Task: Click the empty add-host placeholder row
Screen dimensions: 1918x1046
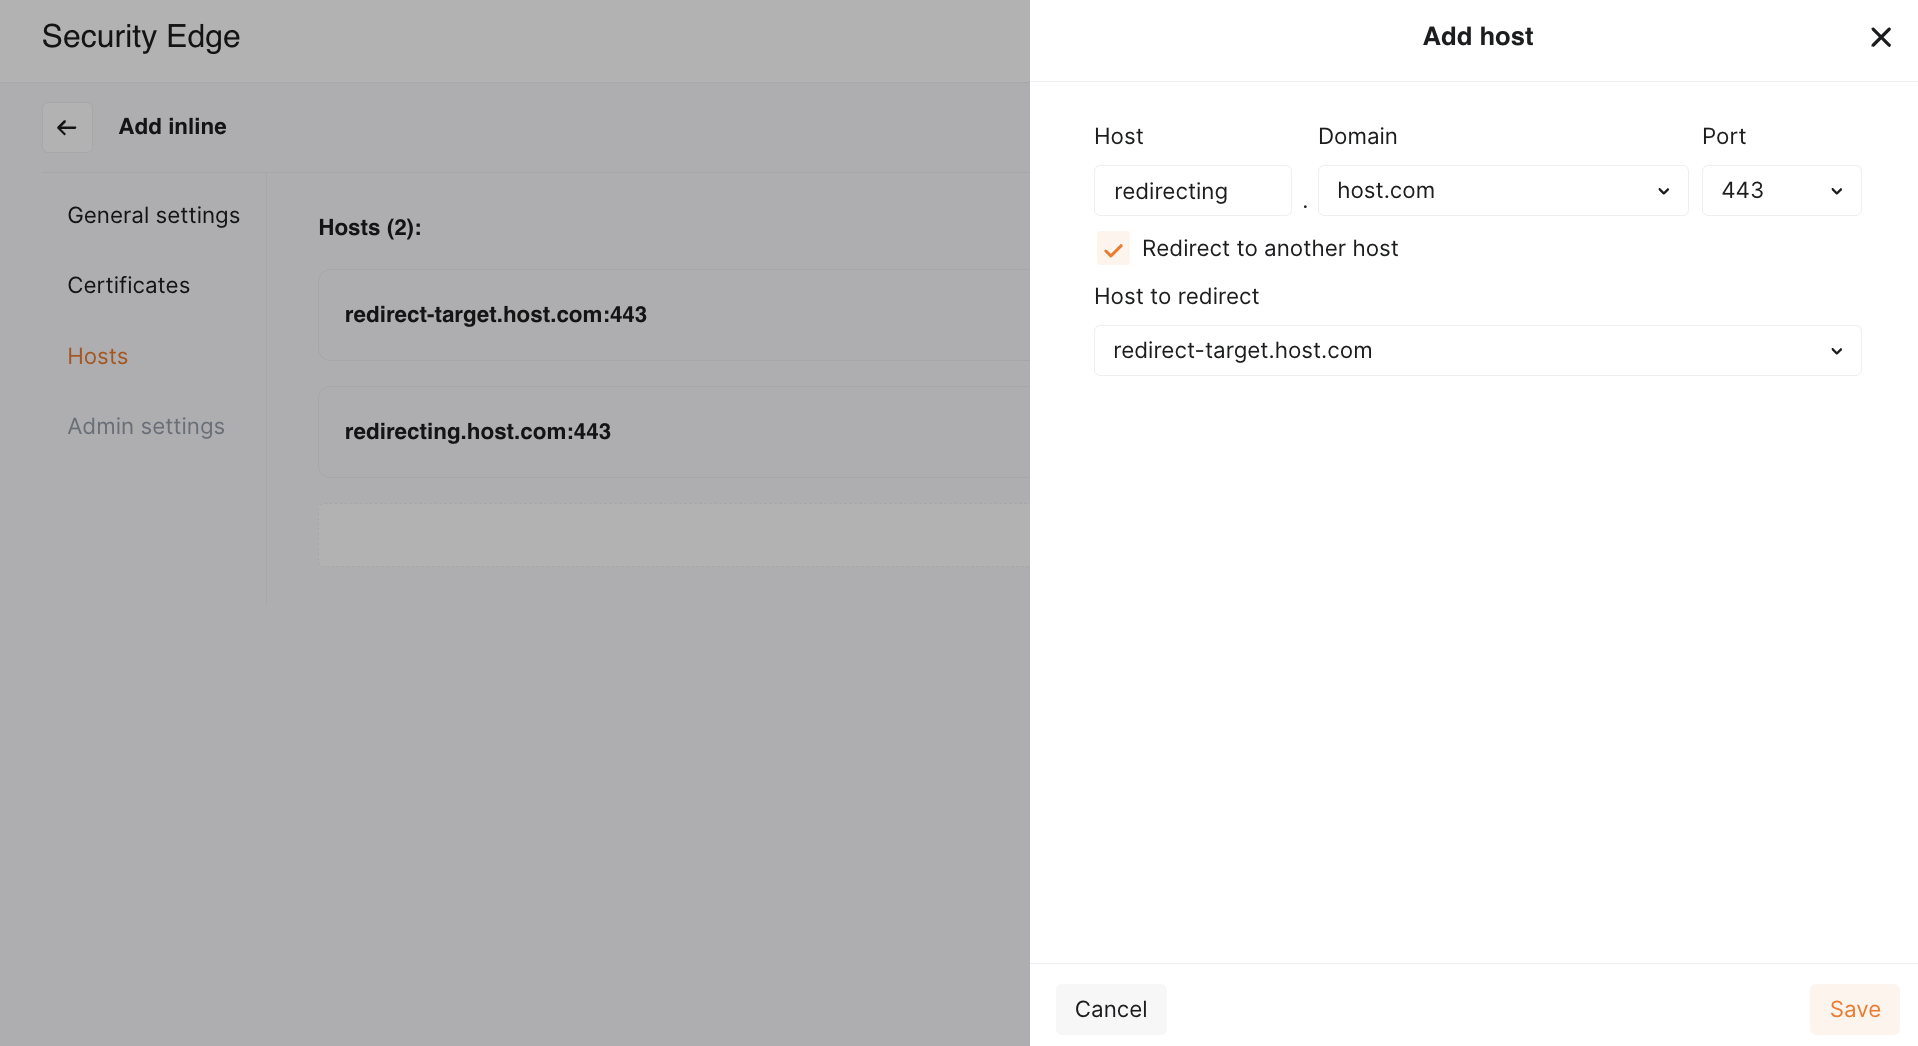Action: (672, 535)
